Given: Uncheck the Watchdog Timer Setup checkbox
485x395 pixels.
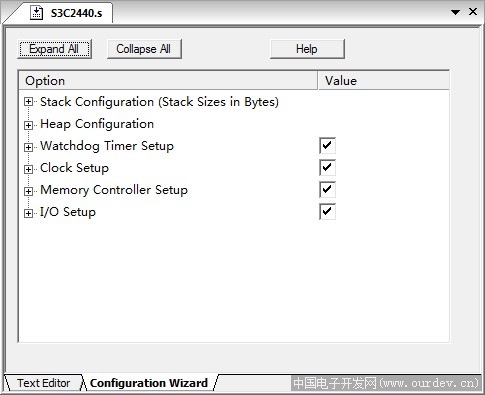Looking at the screenshot, I should pyautogui.click(x=327, y=146).
